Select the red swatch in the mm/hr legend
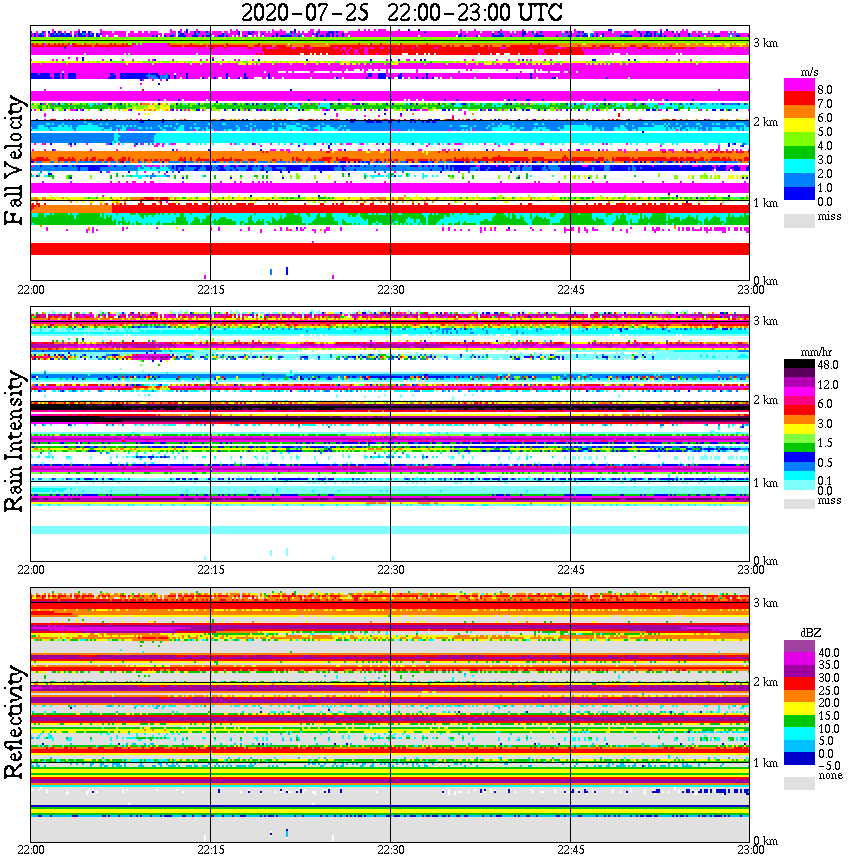Image resolution: width=850 pixels, height=868 pixels. (x=799, y=410)
